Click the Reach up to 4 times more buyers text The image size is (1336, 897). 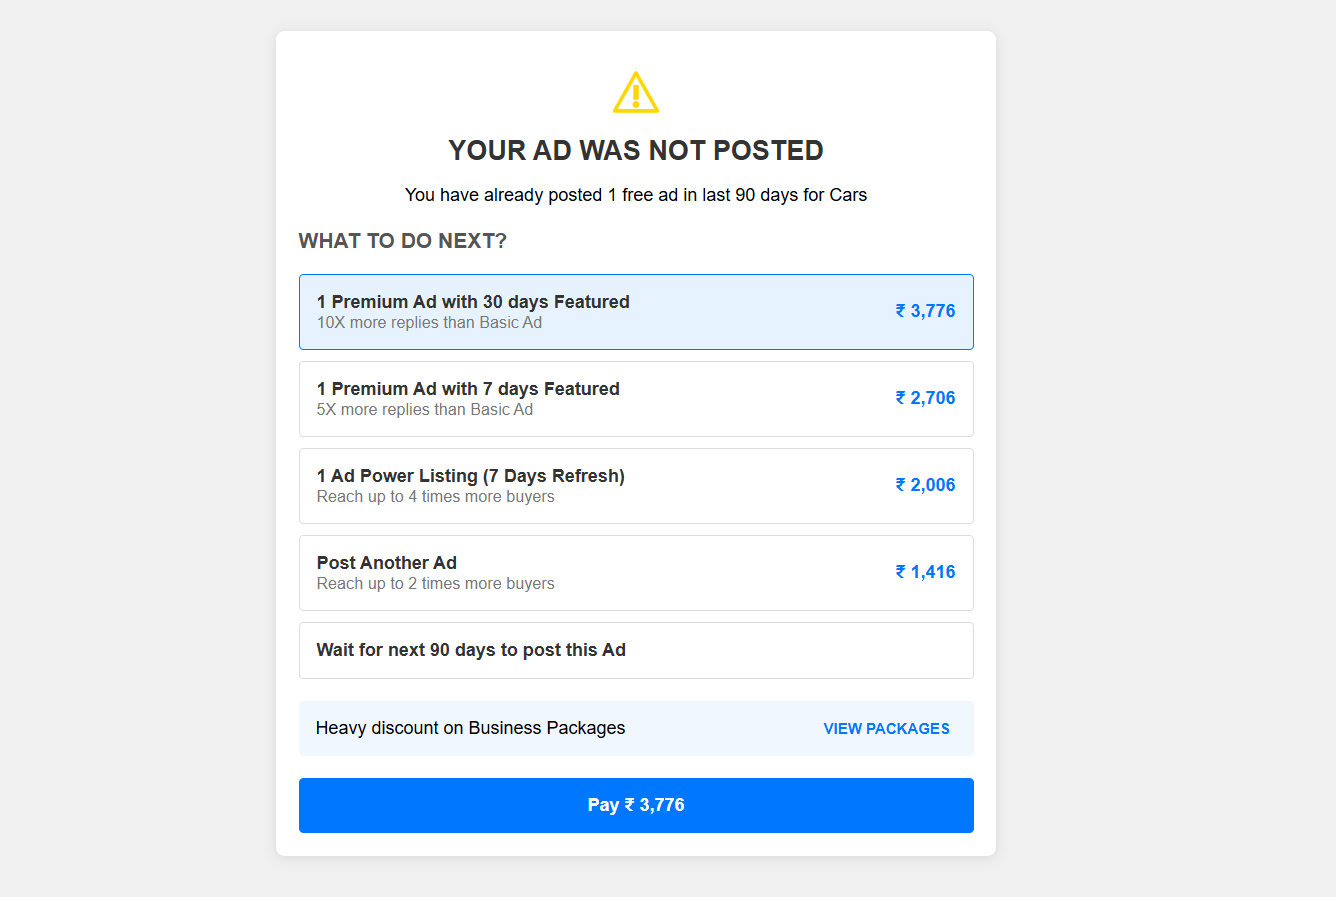[435, 497]
